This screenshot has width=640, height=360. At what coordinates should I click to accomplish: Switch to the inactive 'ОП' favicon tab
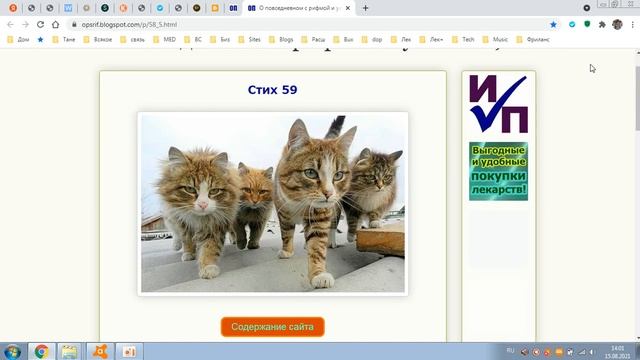pyautogui.click(x=233, y=8)
